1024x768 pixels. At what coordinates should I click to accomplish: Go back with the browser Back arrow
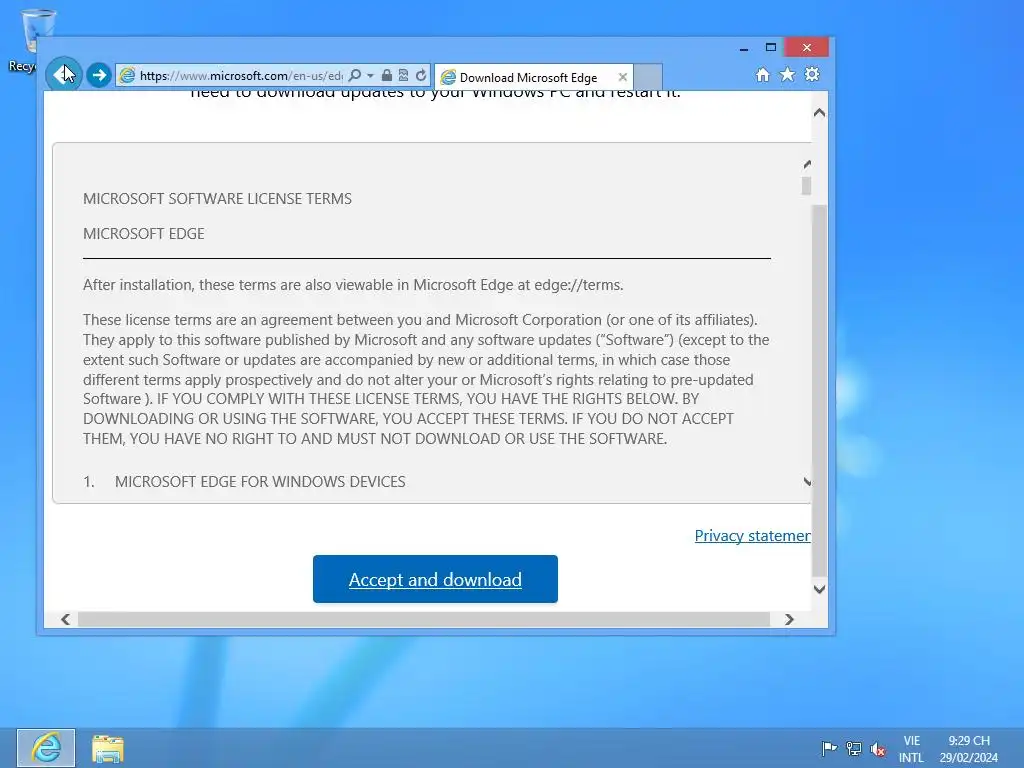[x=63, y=74]
